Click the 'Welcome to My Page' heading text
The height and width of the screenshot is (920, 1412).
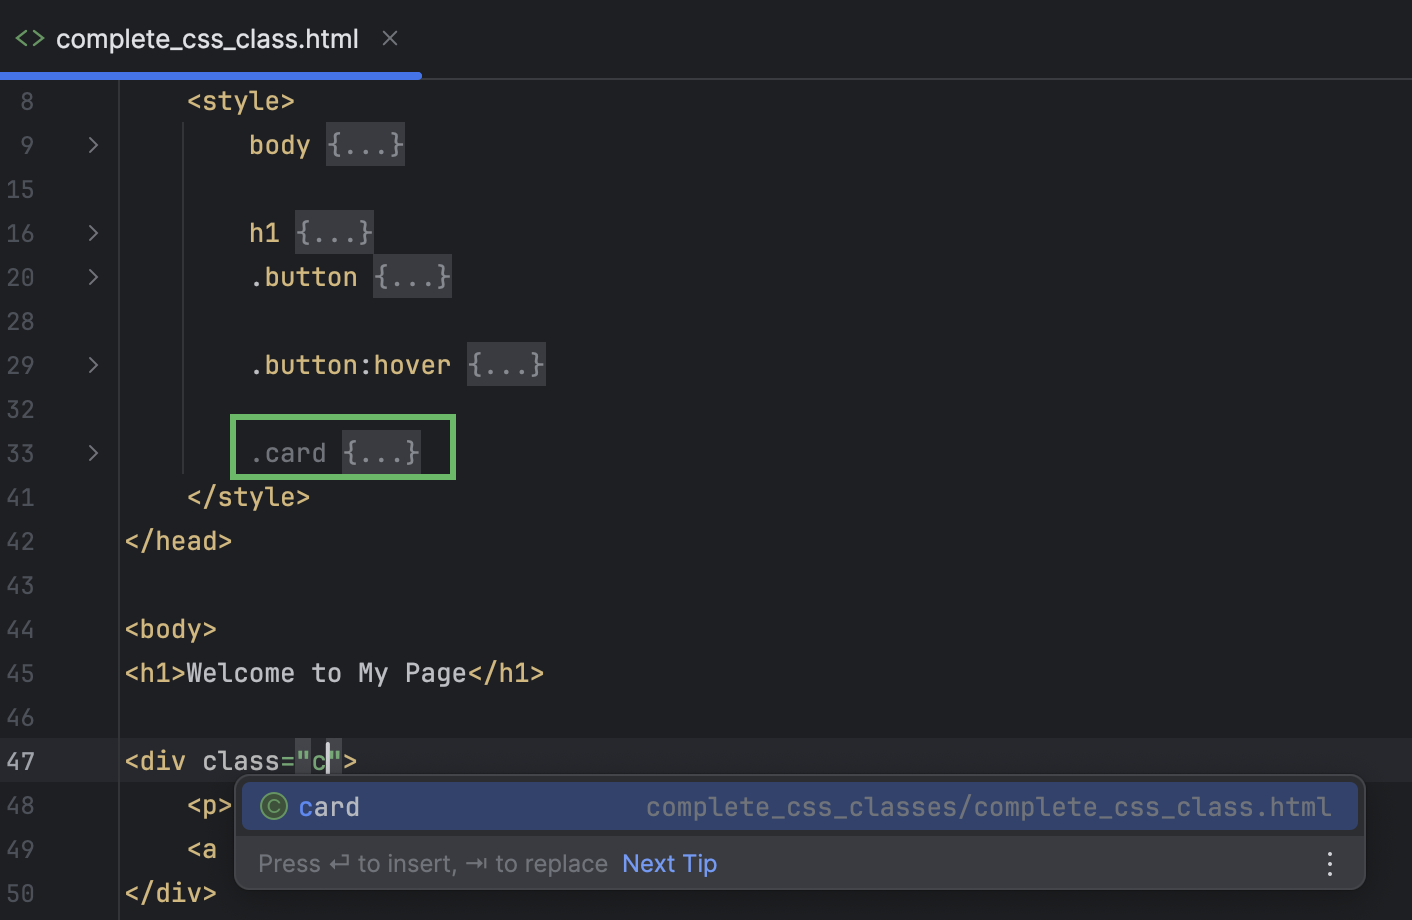click(x=327, y=673)
